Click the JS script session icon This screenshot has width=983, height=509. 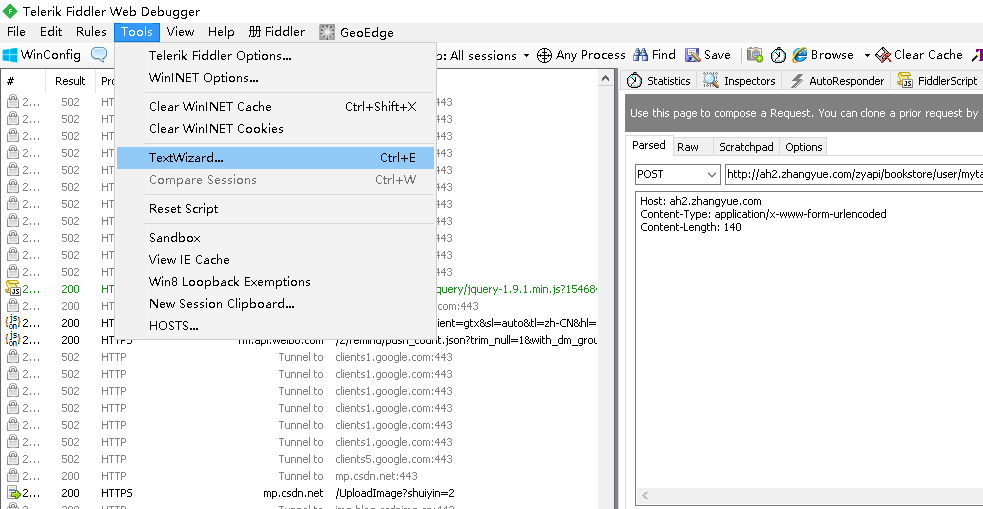[13, 288]
